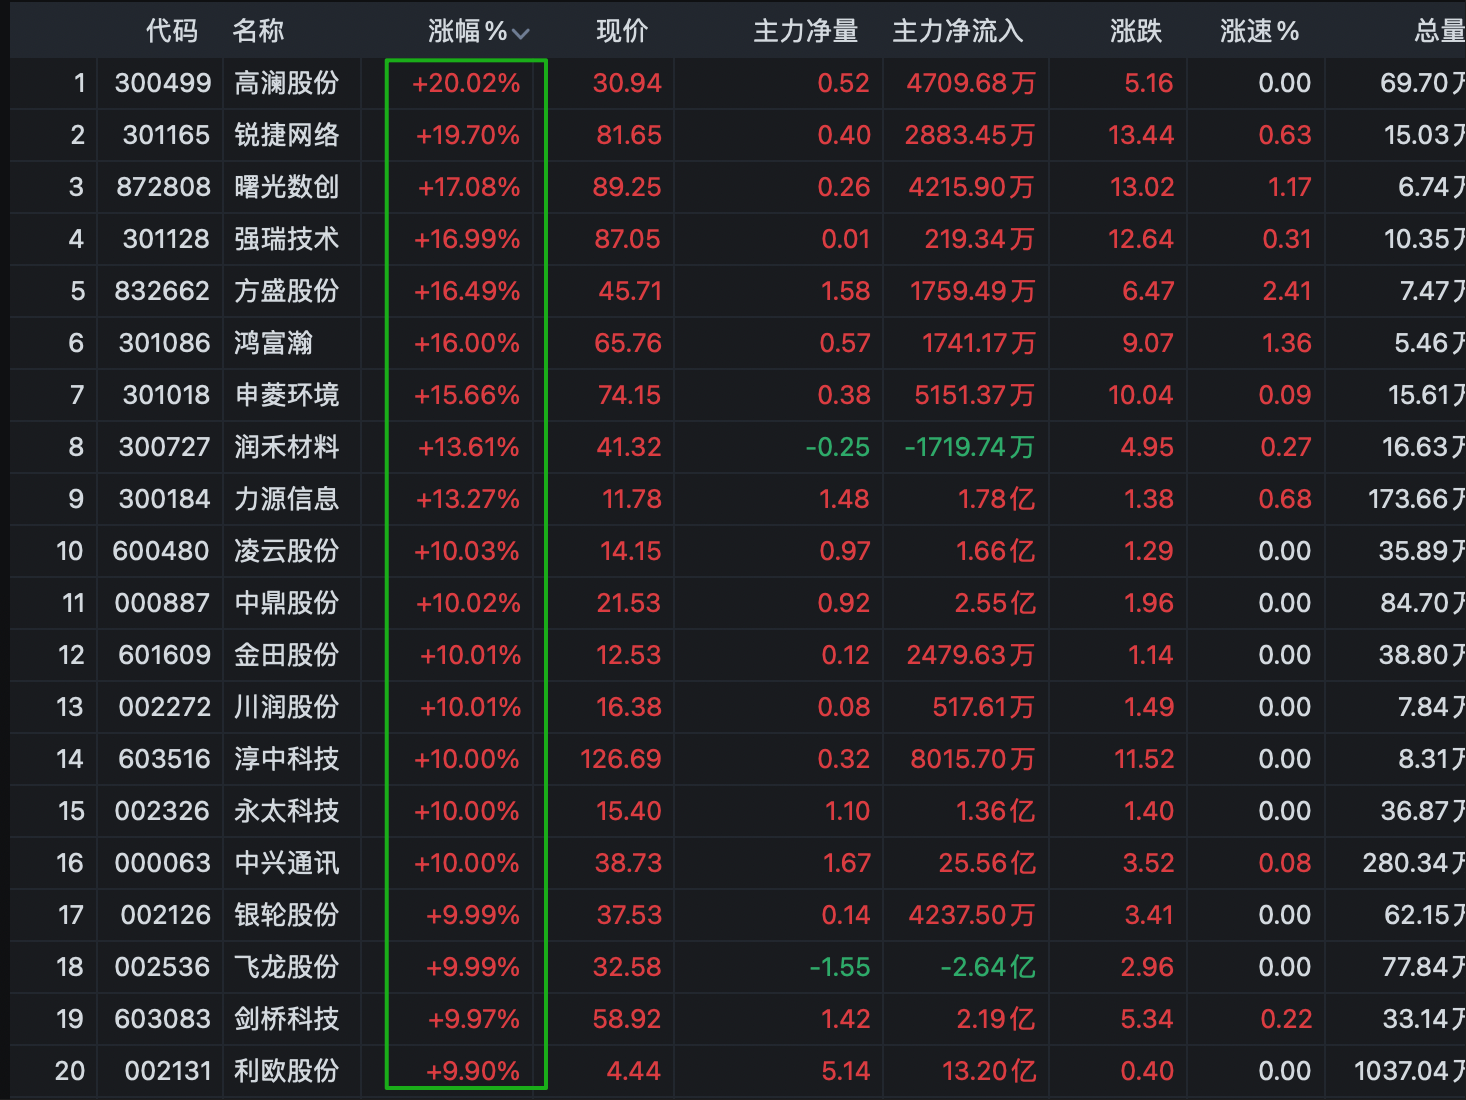
Task: Select stock code 872808
Action: [163, 187]
